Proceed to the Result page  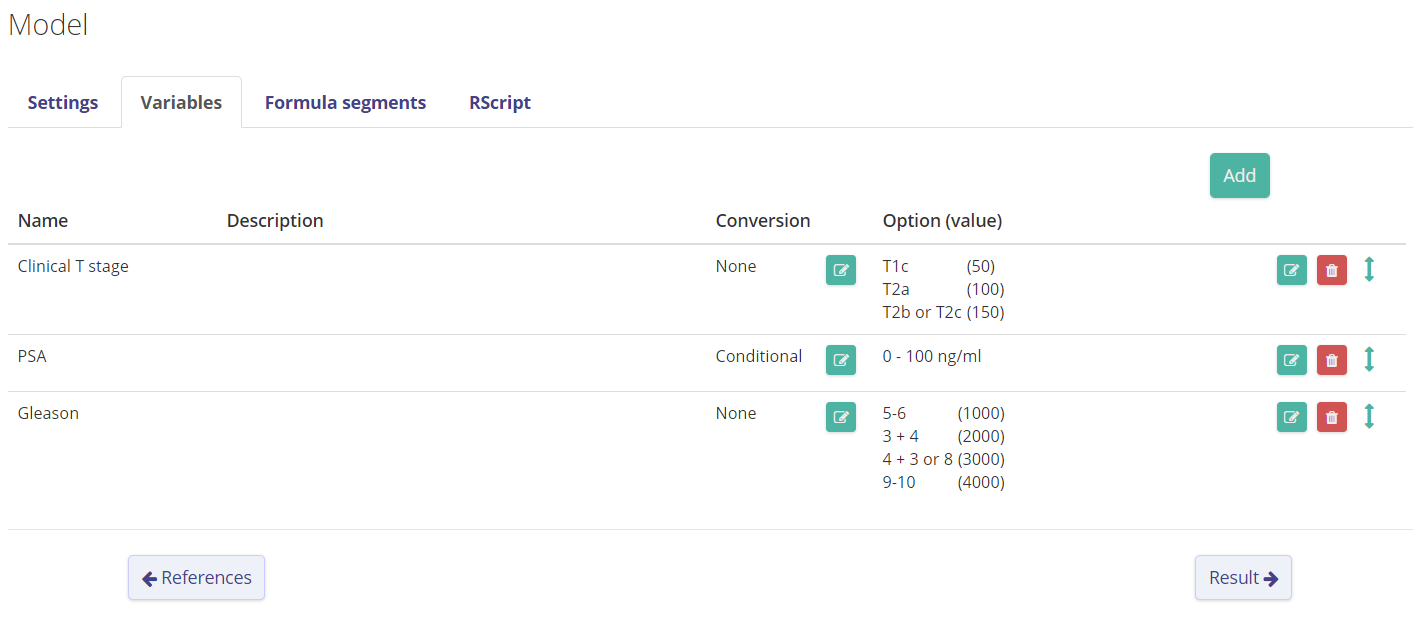coord(1242,577)
